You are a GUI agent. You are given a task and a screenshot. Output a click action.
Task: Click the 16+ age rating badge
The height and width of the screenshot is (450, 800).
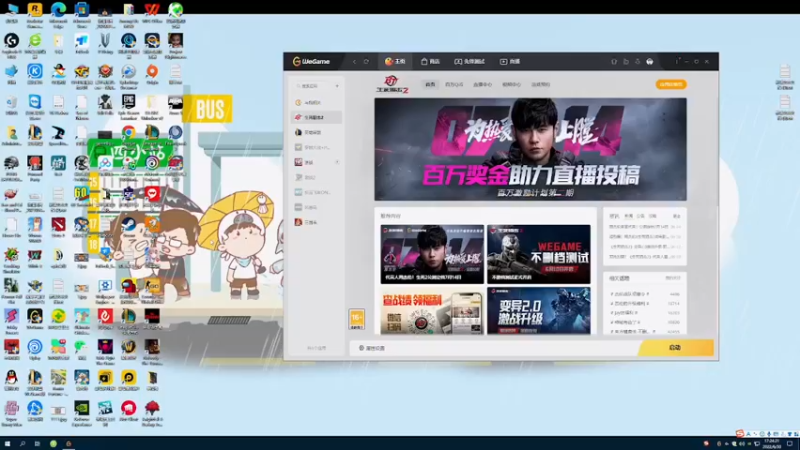[x=357, y=319]
